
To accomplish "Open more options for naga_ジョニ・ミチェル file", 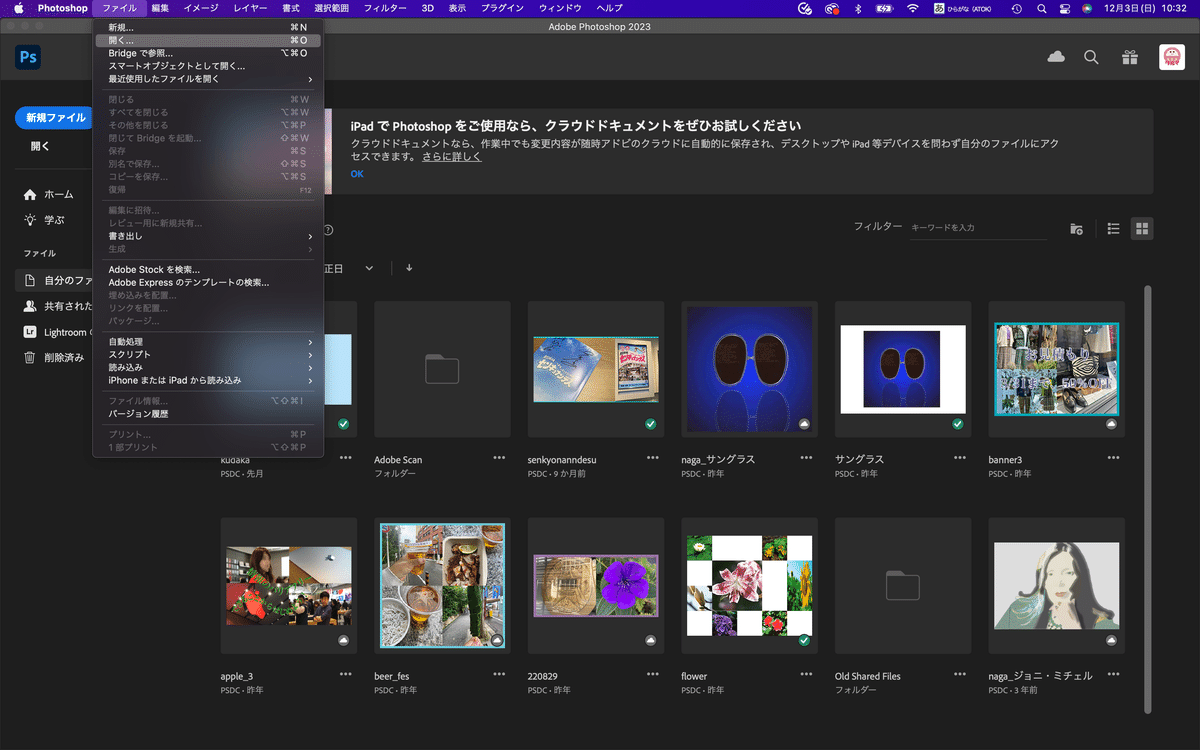I will pyautogui.click(x=1113, y=674).
